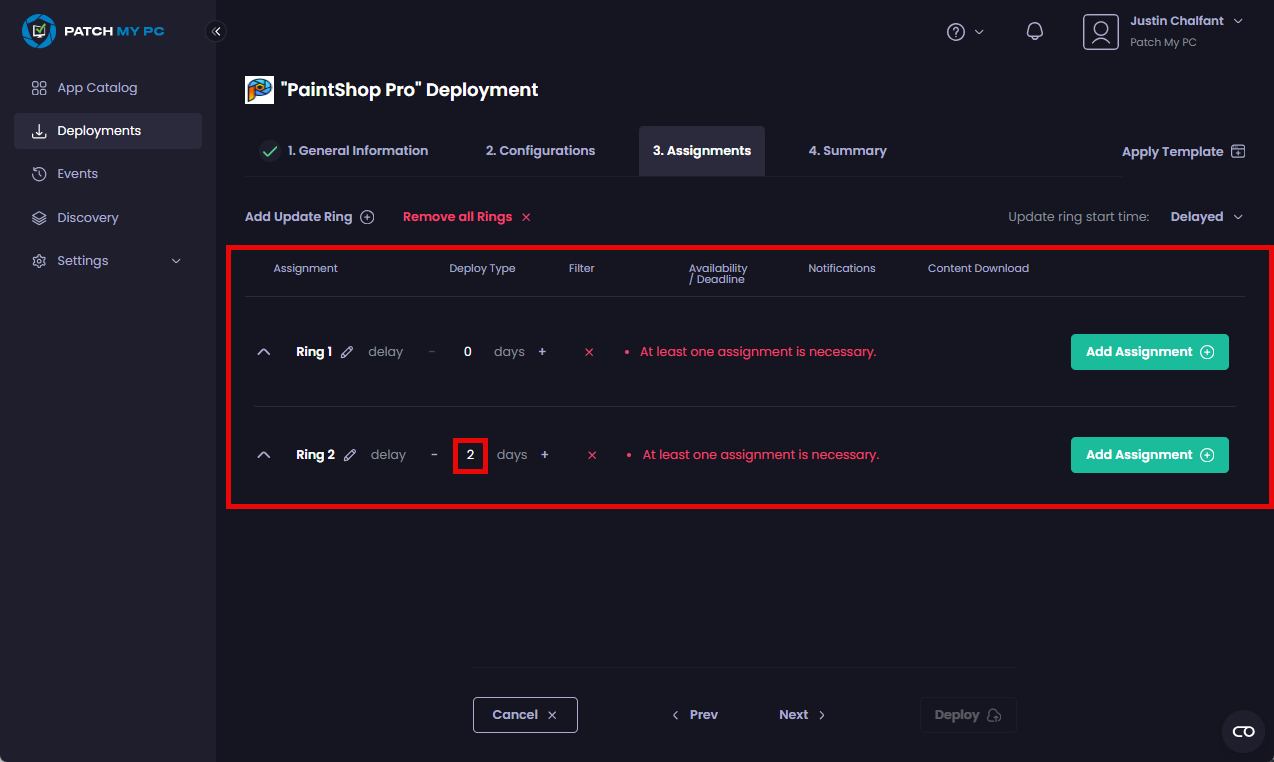This screenshot has height=762, width=1274.
Task: Increase Ring 2 delay with the plus stepper
Action: tap(544, 454)
